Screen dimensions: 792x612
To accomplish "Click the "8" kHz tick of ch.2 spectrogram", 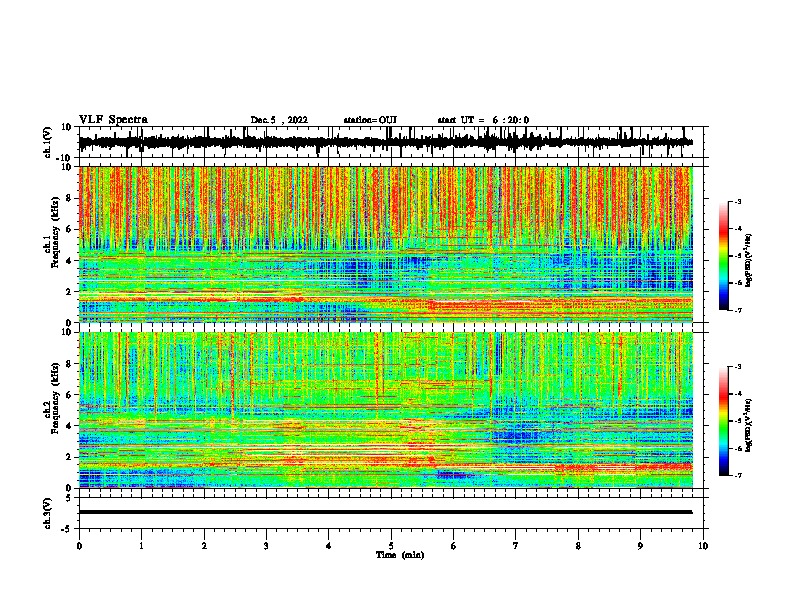I will (x=69, y=363).
